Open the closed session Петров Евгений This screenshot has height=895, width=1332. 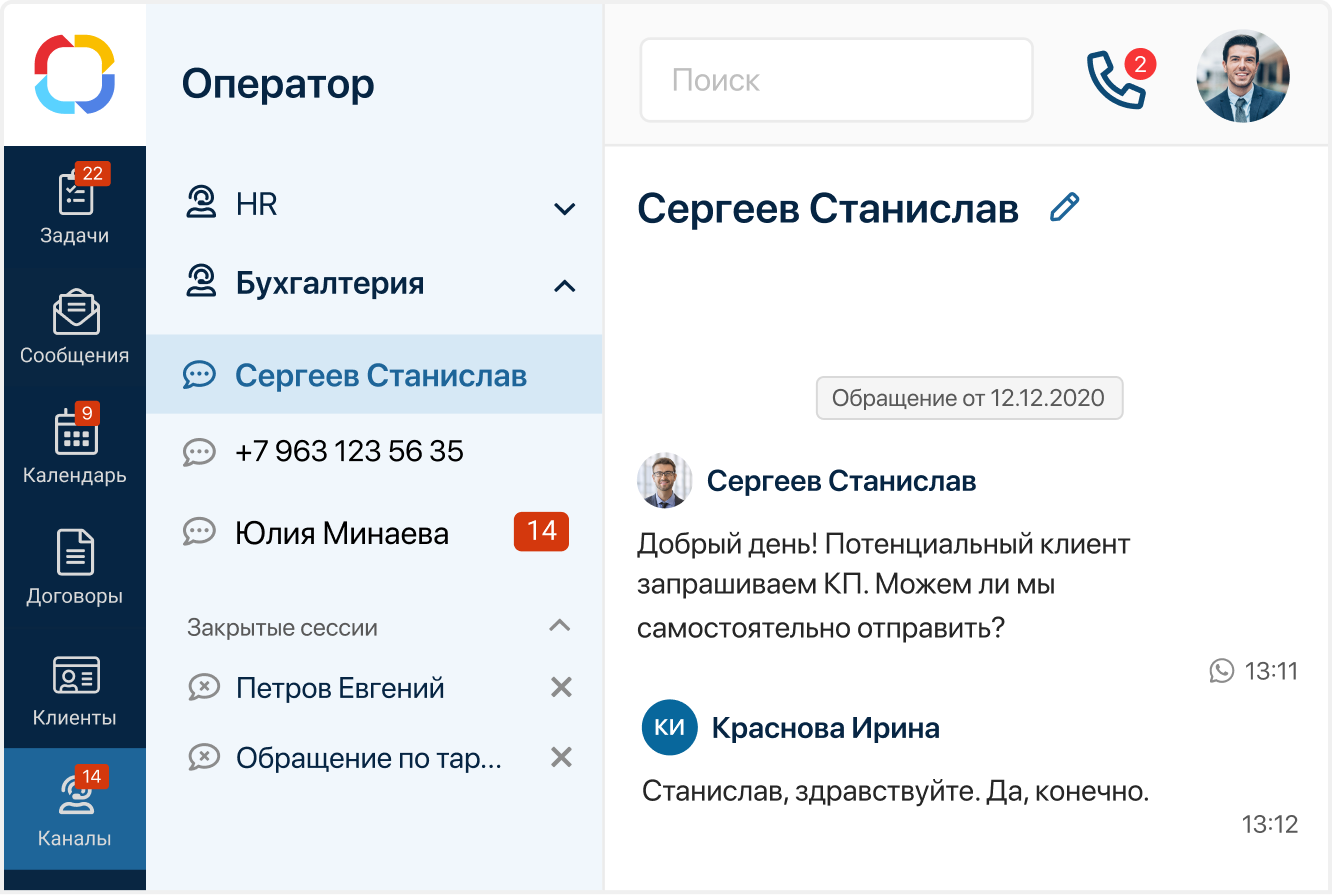(x=340, y=688)
